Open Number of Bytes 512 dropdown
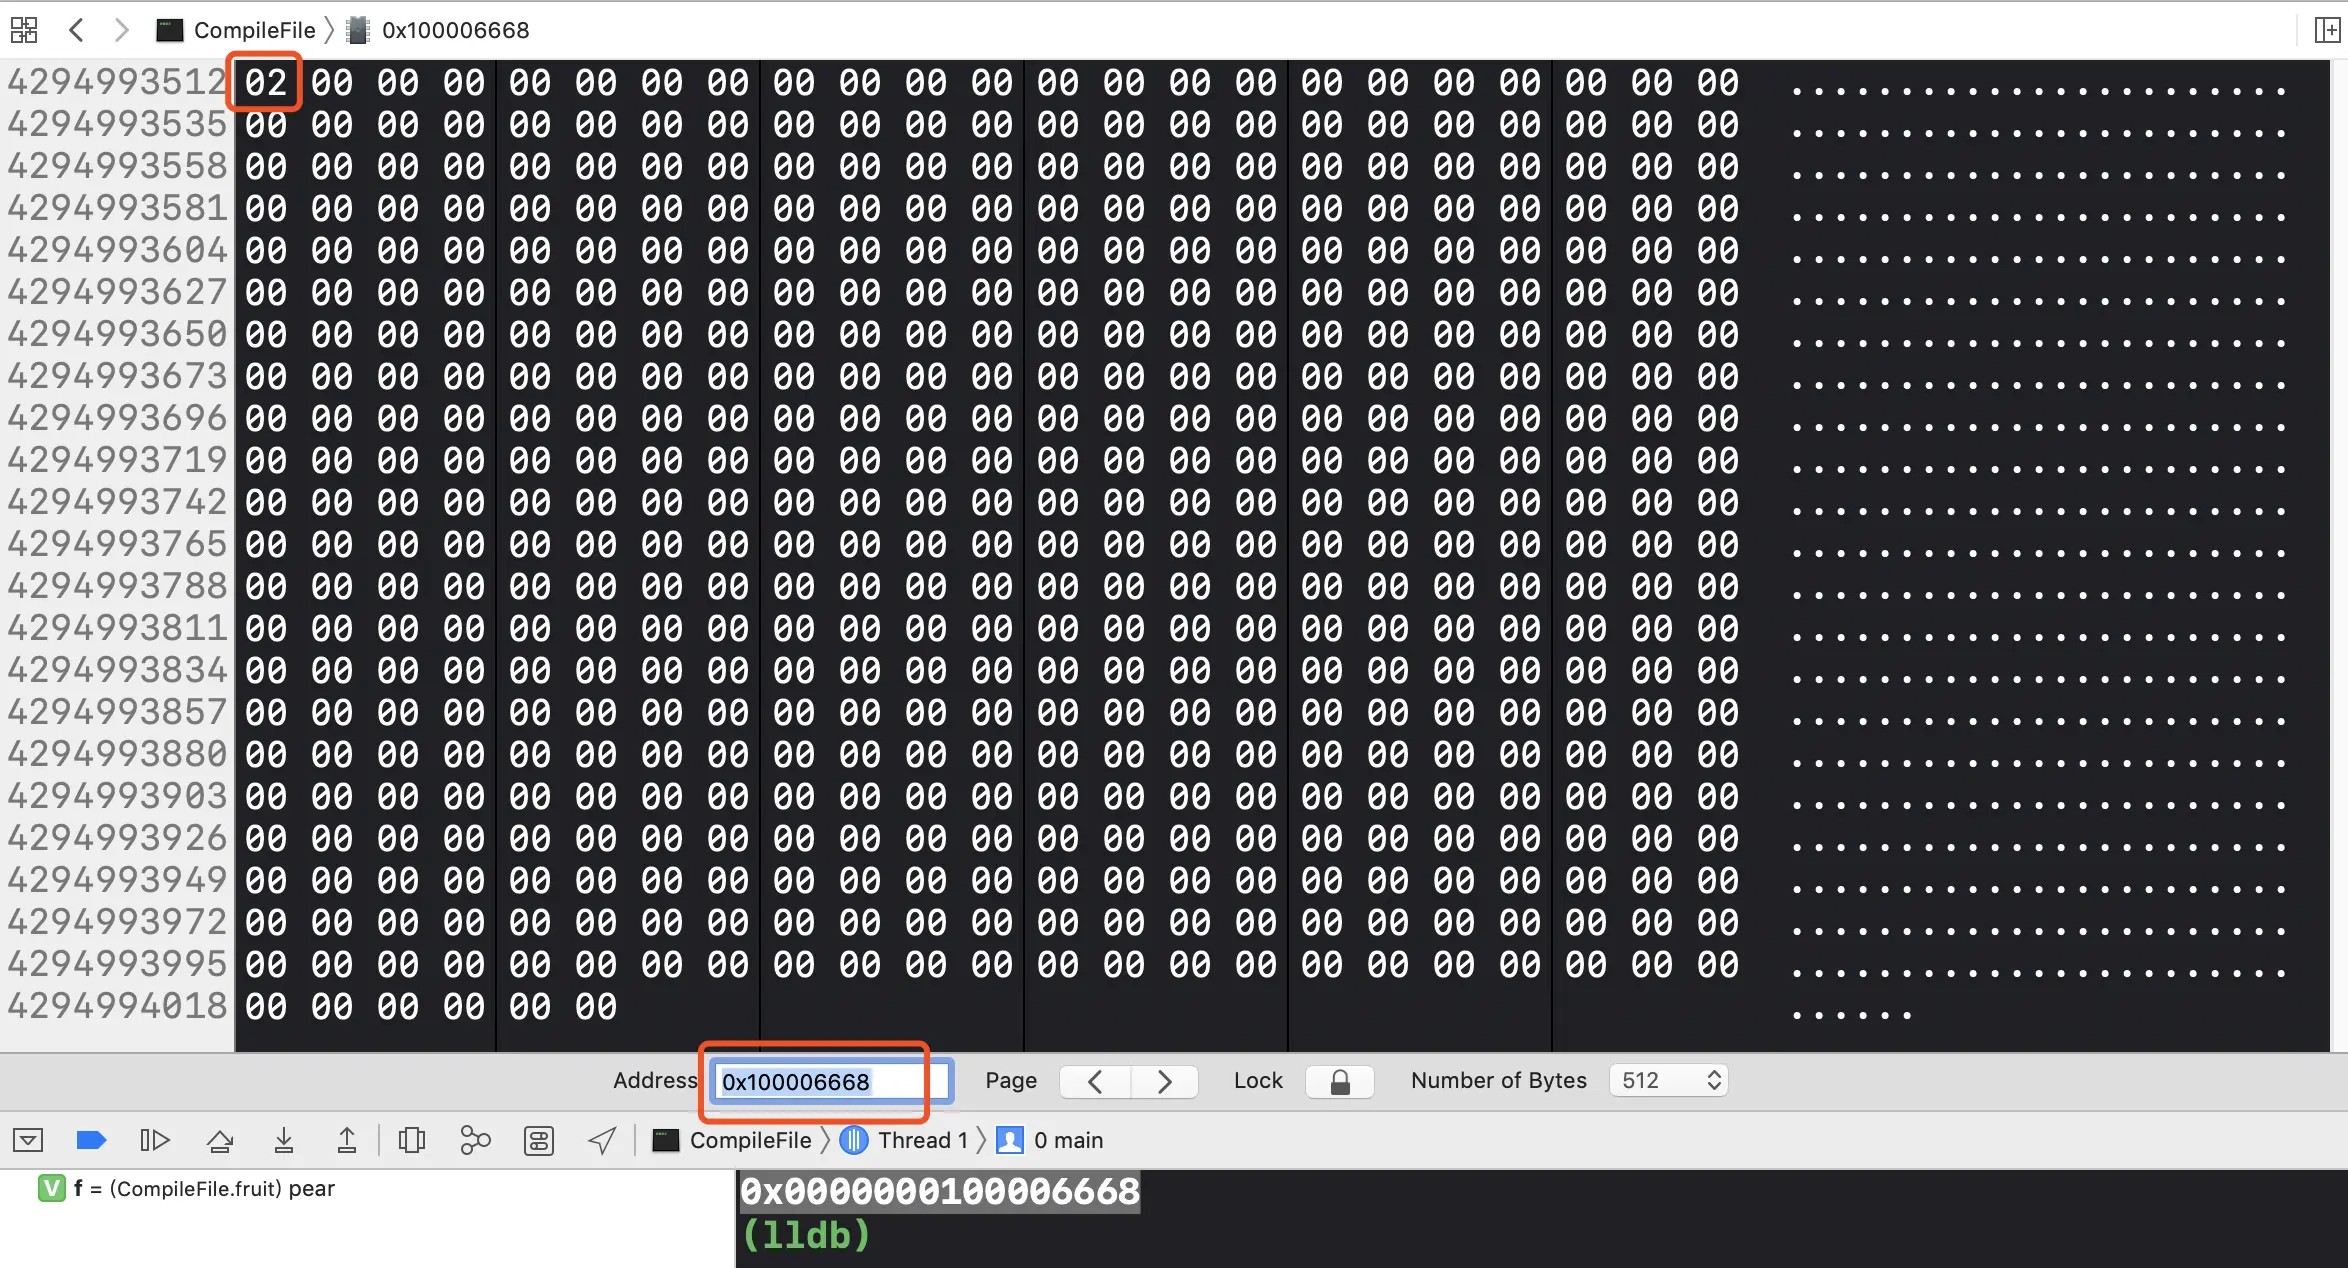 [1669, 1081]
